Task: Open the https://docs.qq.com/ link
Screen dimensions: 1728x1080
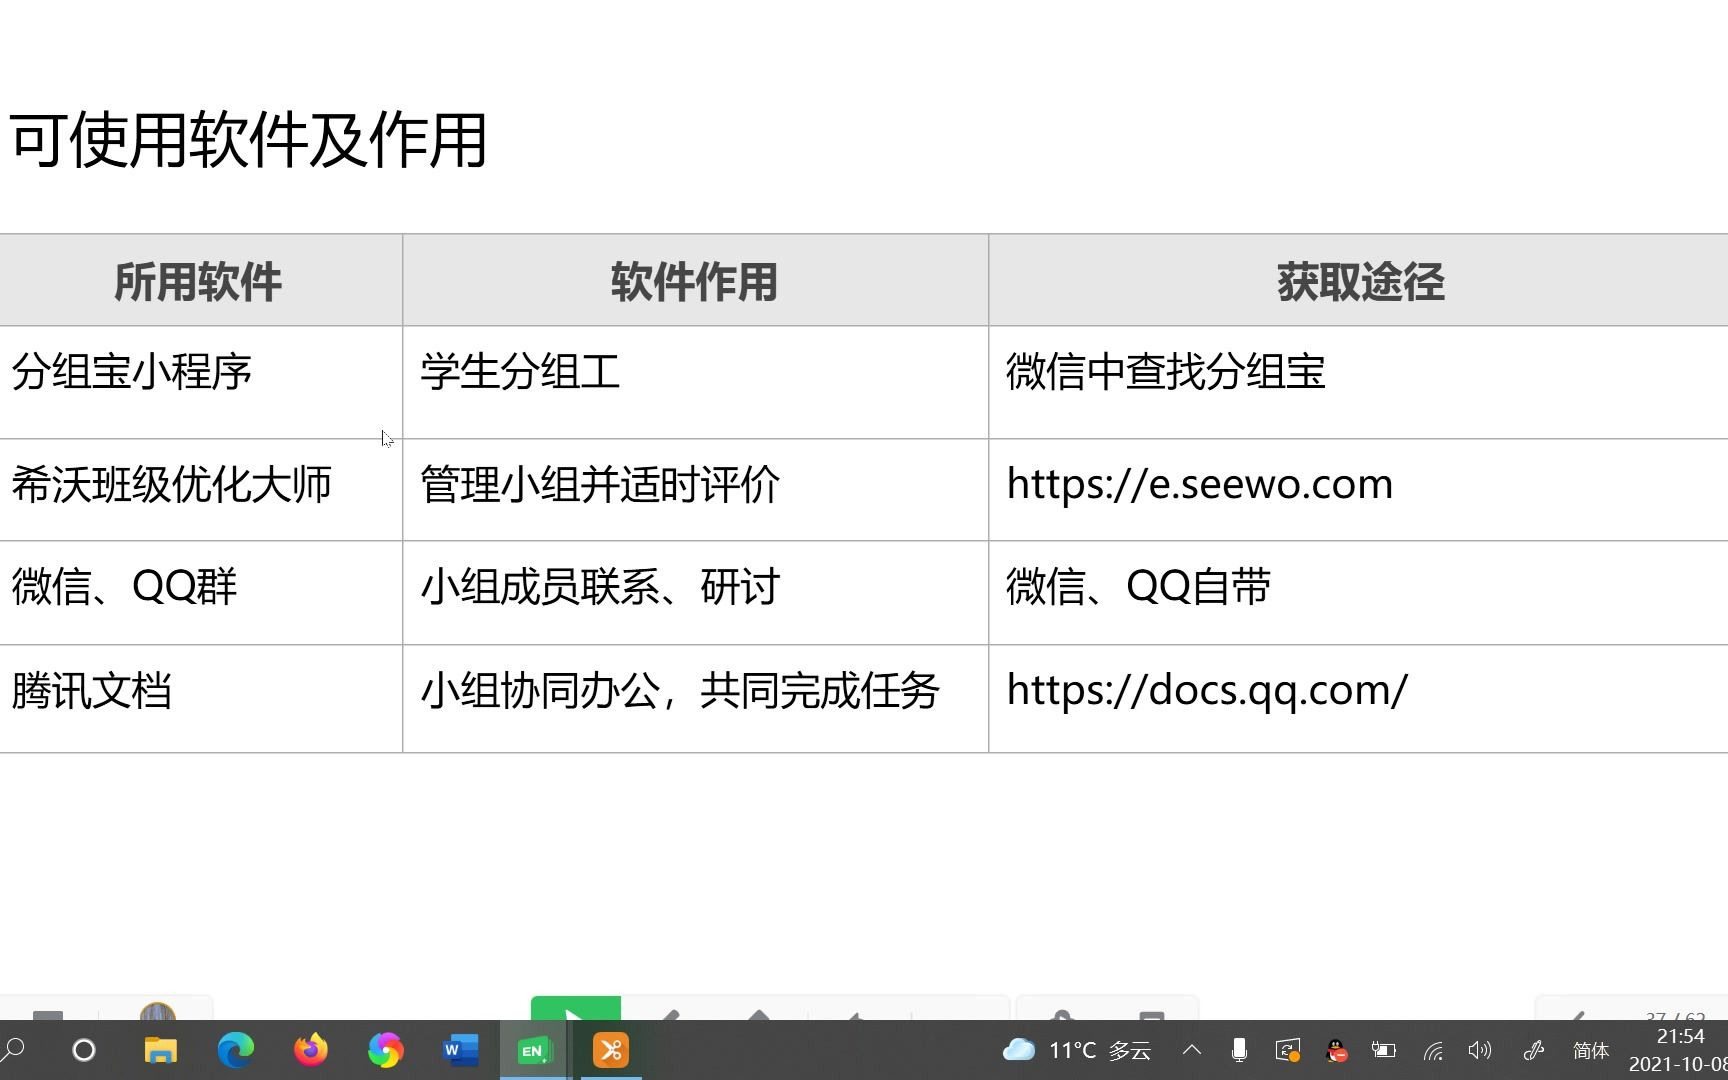Action: (x=1207, y=690)
